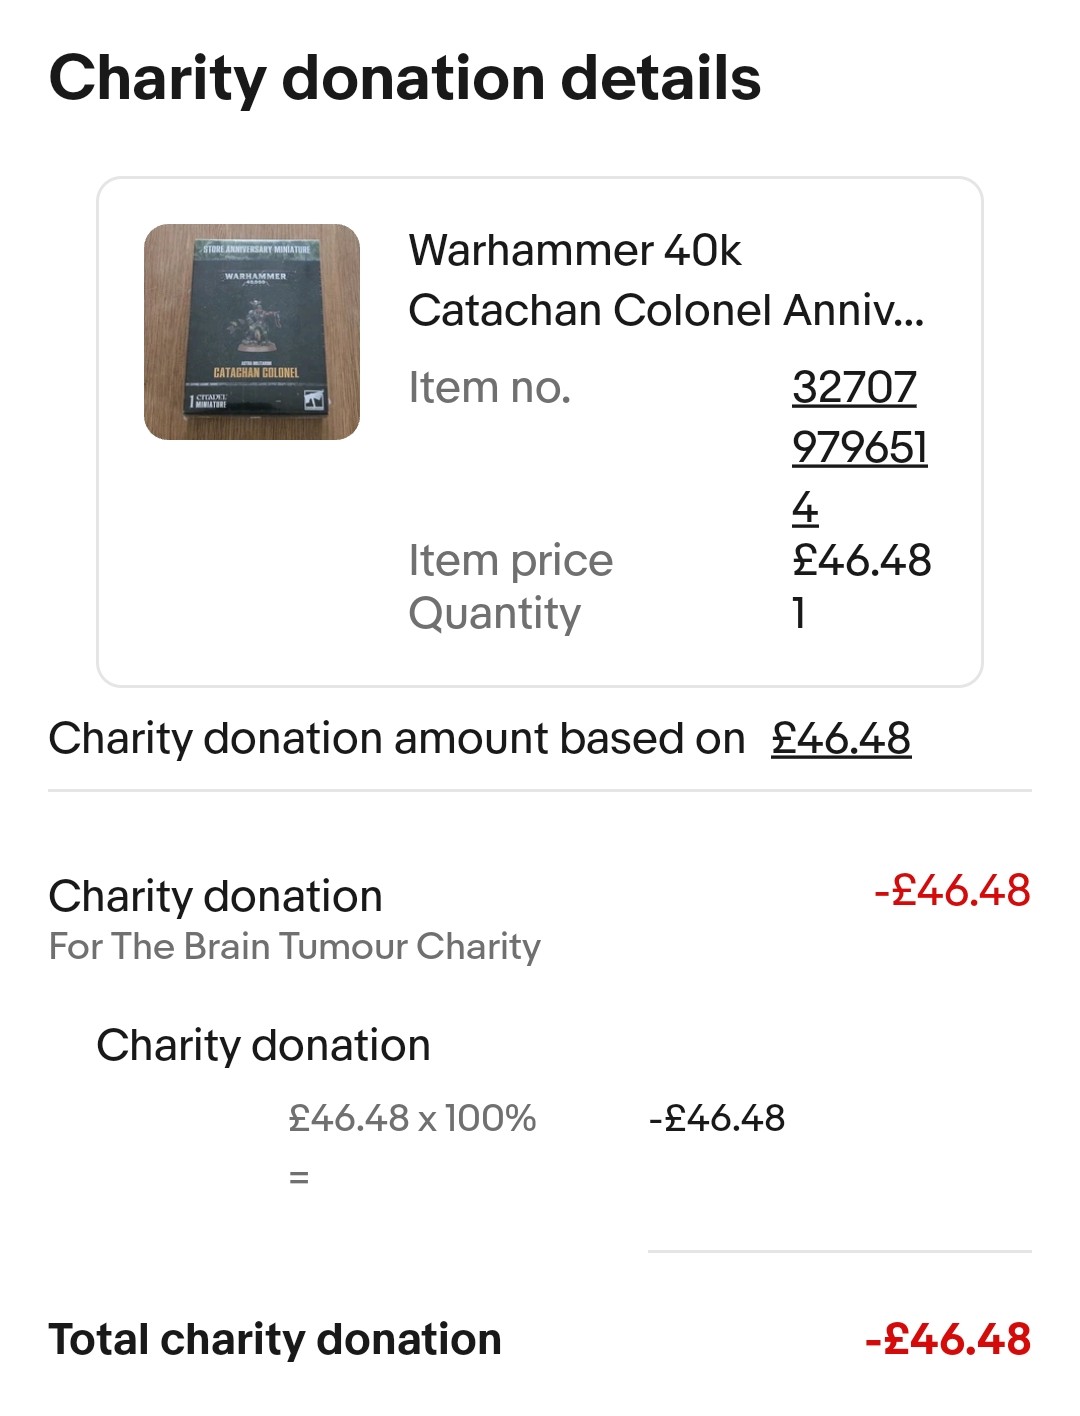Tap the 'Item price' label
1080x1416 pixels.
tap(510, 561)
